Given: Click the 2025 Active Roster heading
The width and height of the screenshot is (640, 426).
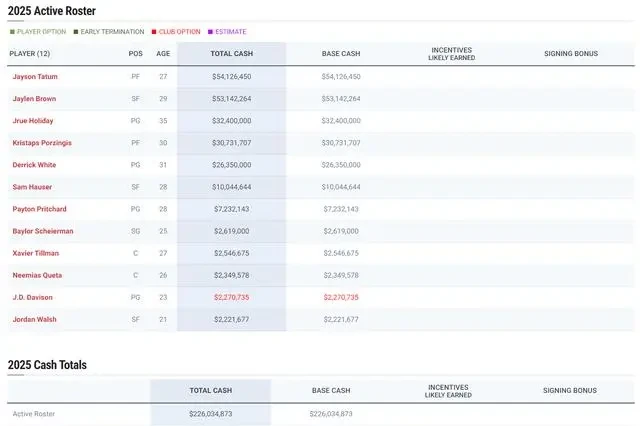Looking at the screenshot, I should pos(52,11).
